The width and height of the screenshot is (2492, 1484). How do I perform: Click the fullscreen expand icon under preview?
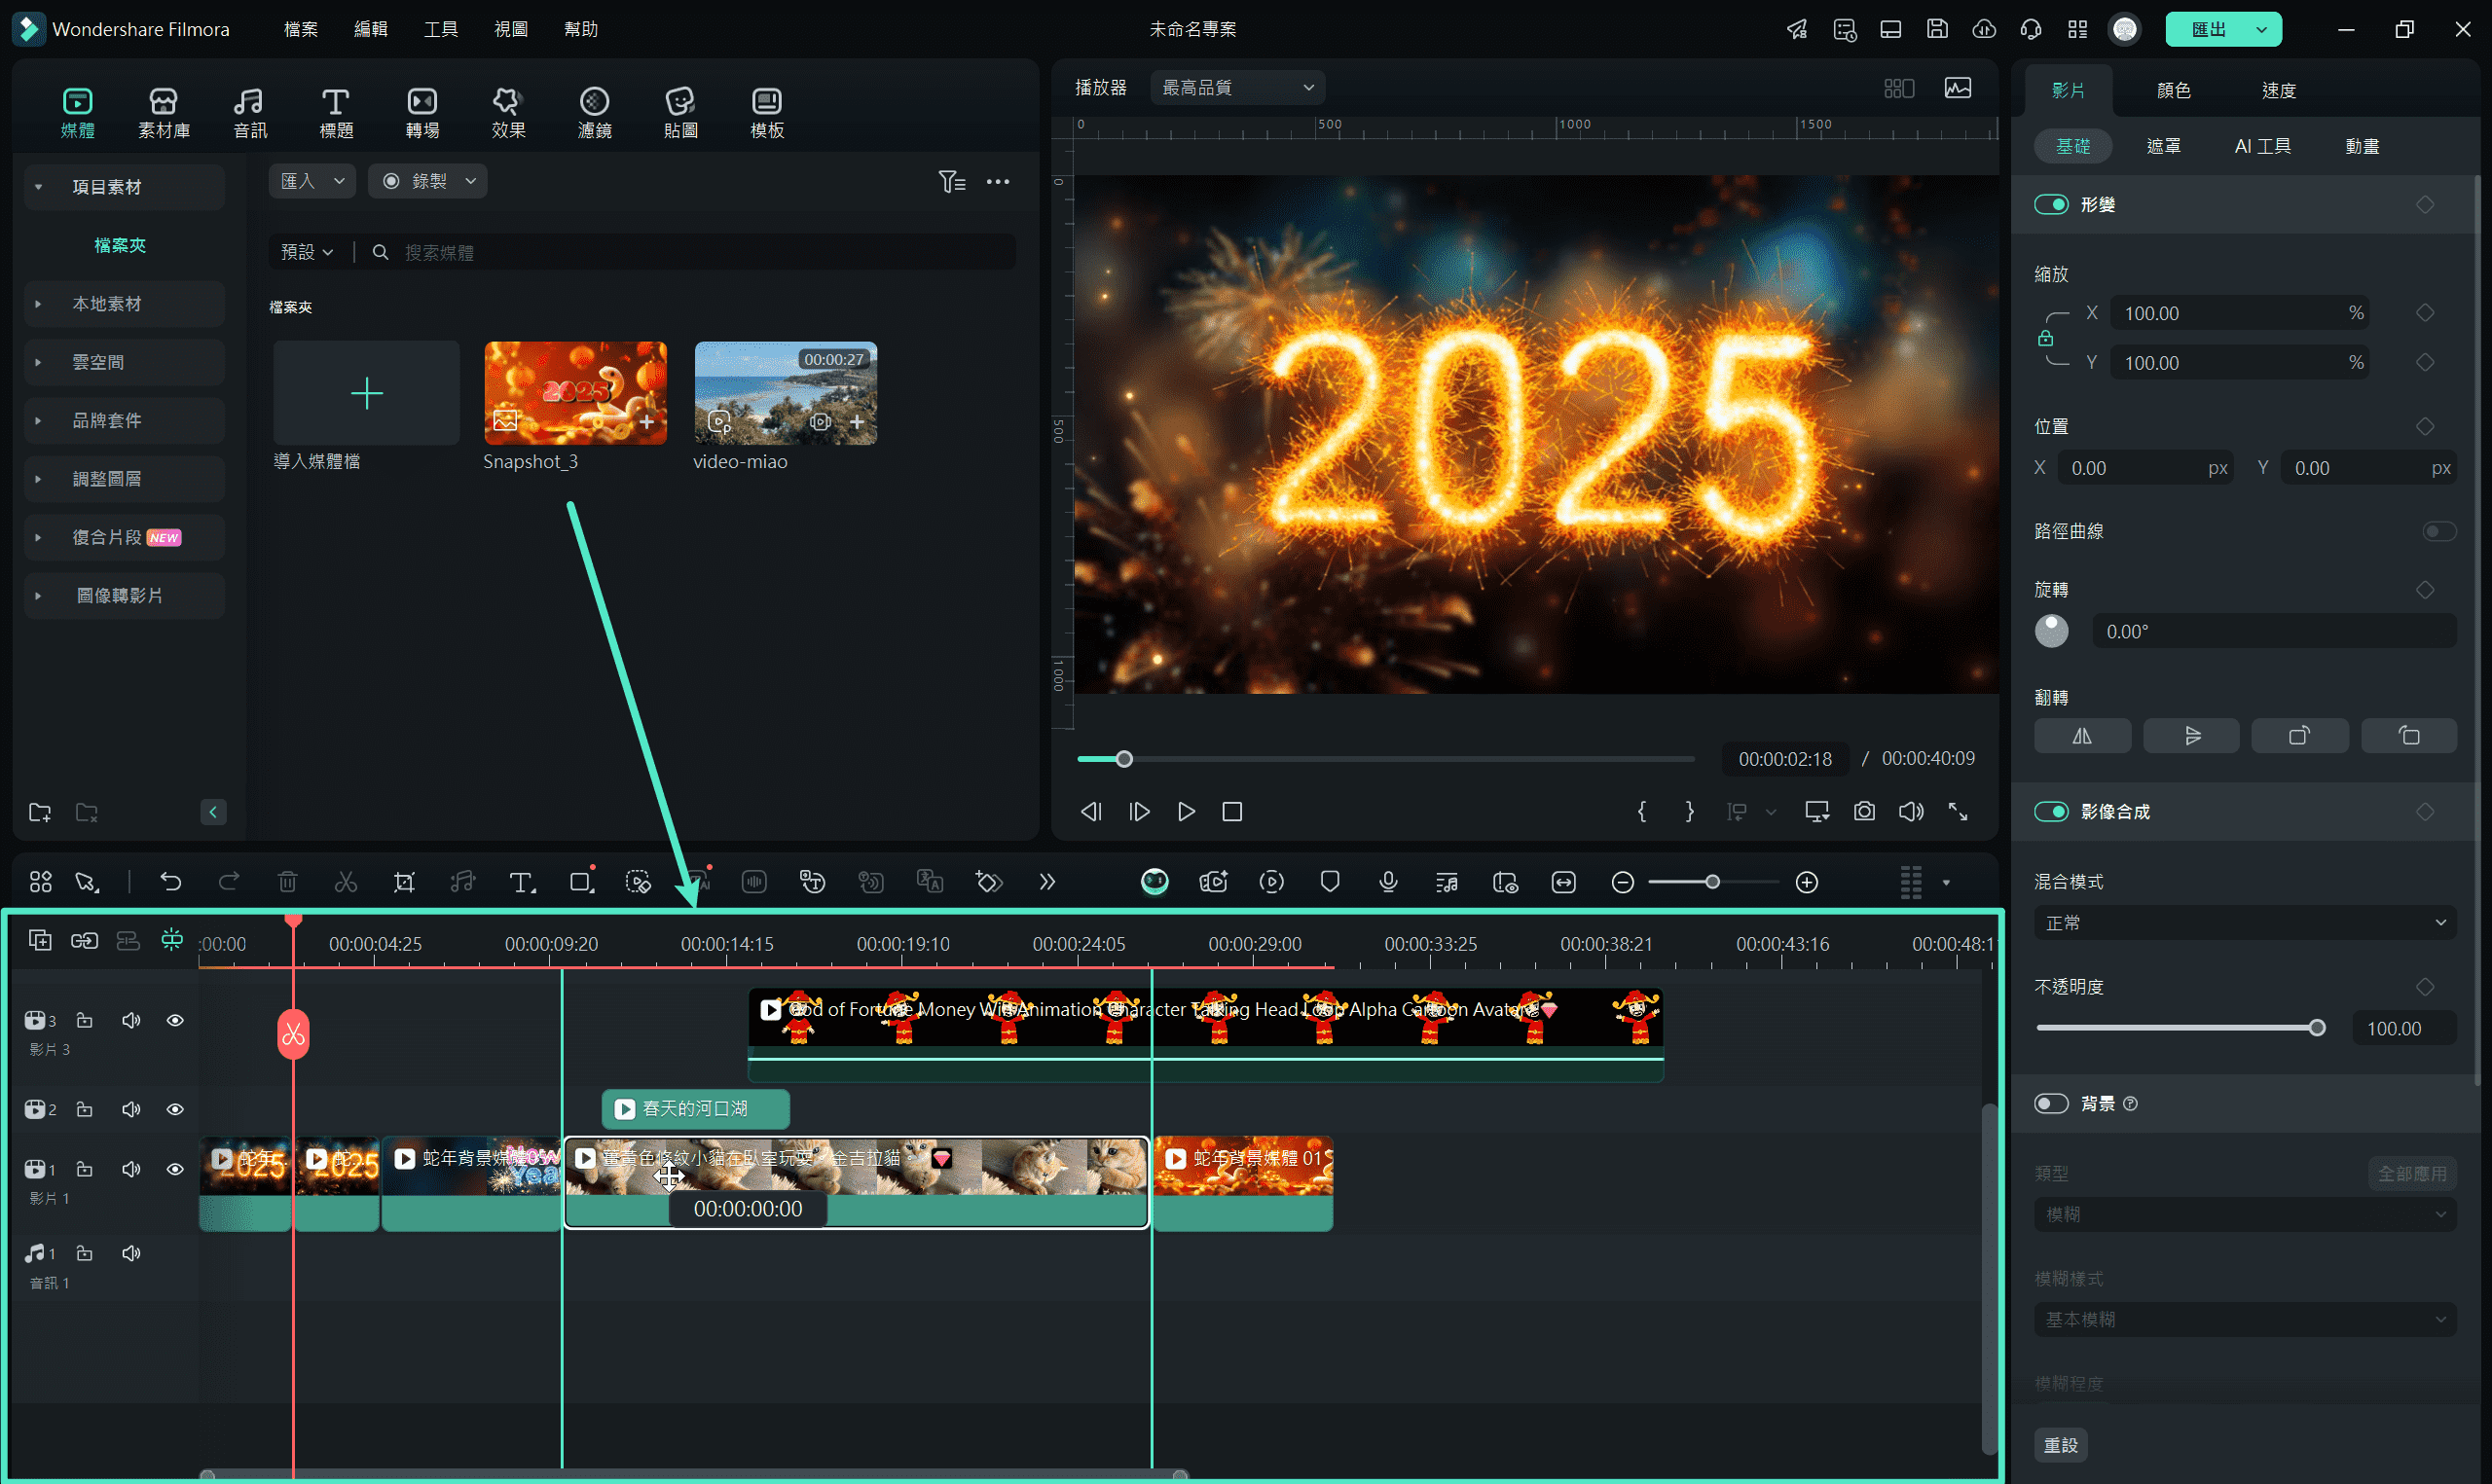coord(1958,811)
